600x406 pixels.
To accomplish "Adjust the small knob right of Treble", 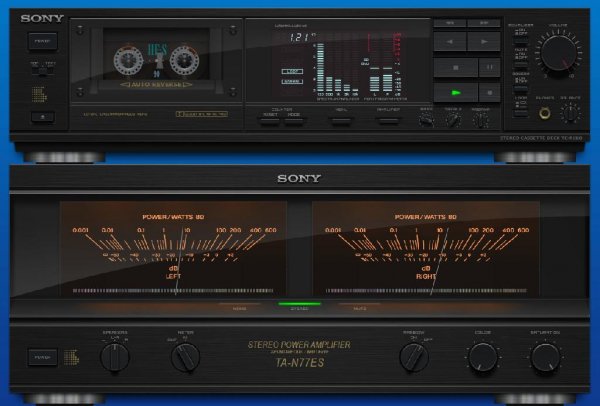I will pyautogui.click(x=481, y=121).
